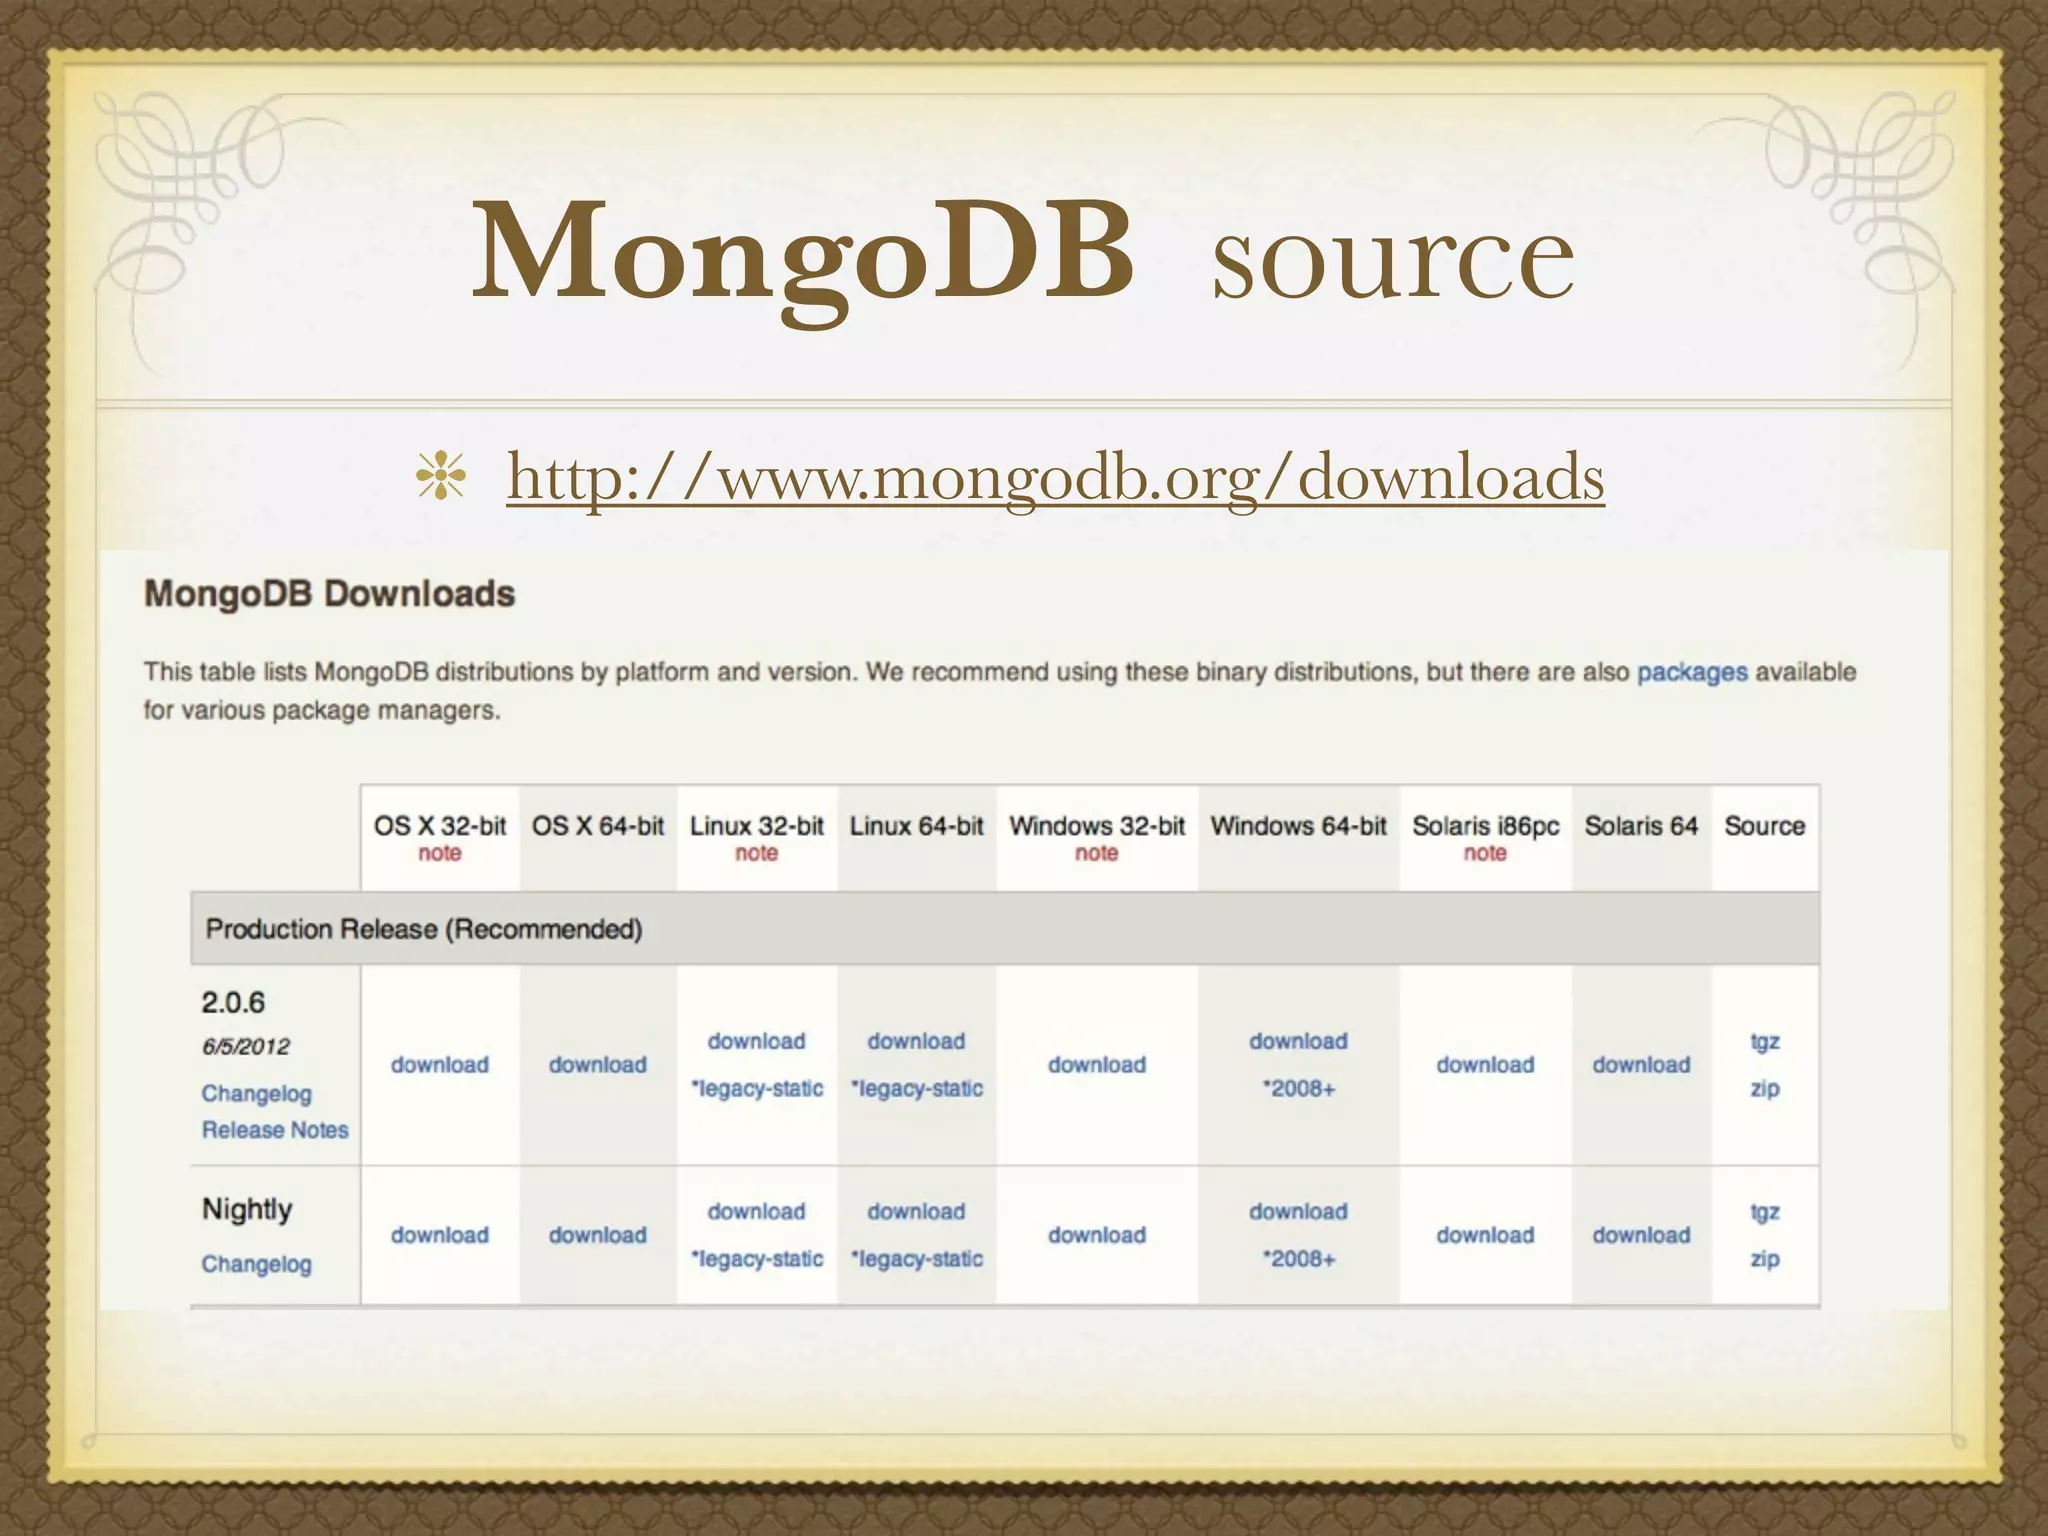This screenshot has height=1536, width=2048.
Task: Download Nightly for Windows 32-bit
Action: point(1097,1235)
